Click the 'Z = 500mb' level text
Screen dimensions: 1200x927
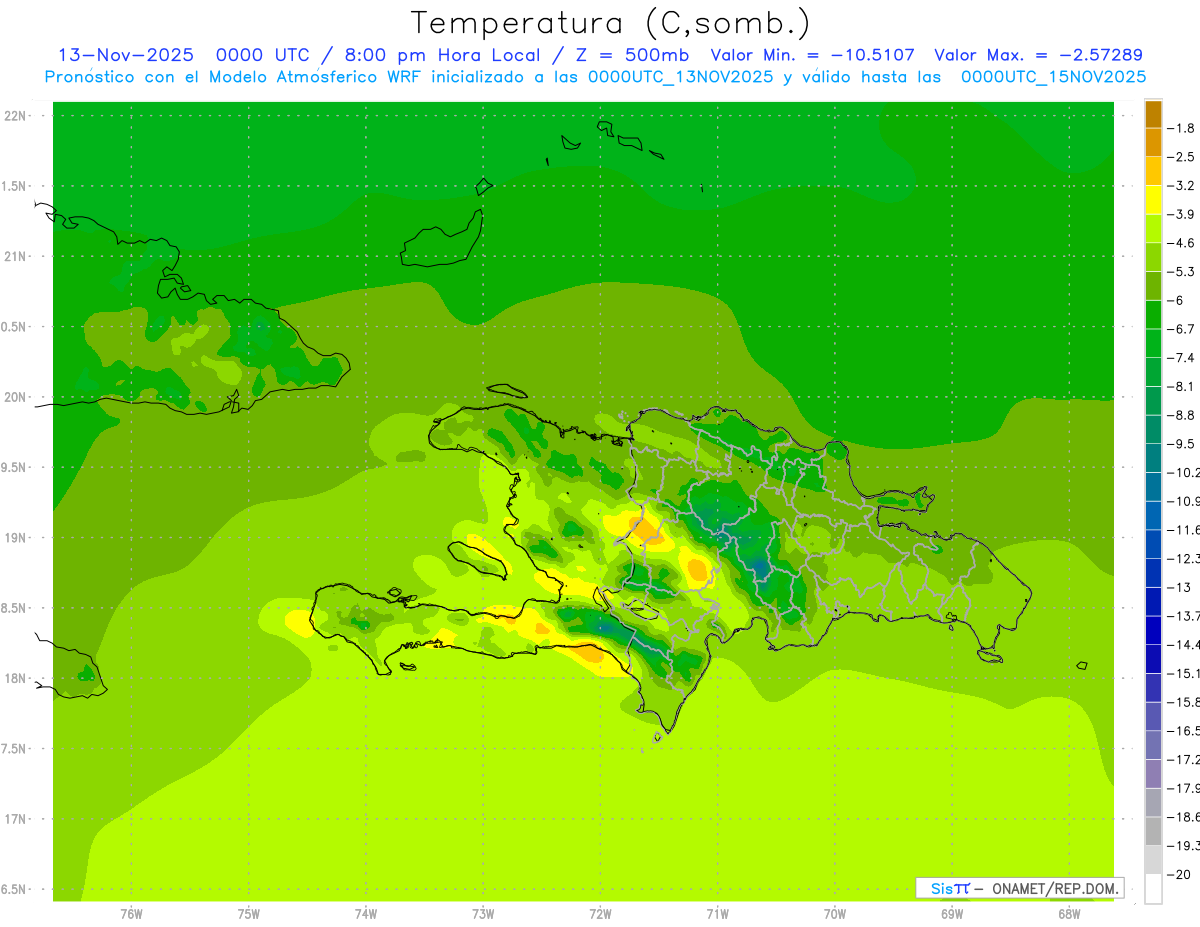631,55
